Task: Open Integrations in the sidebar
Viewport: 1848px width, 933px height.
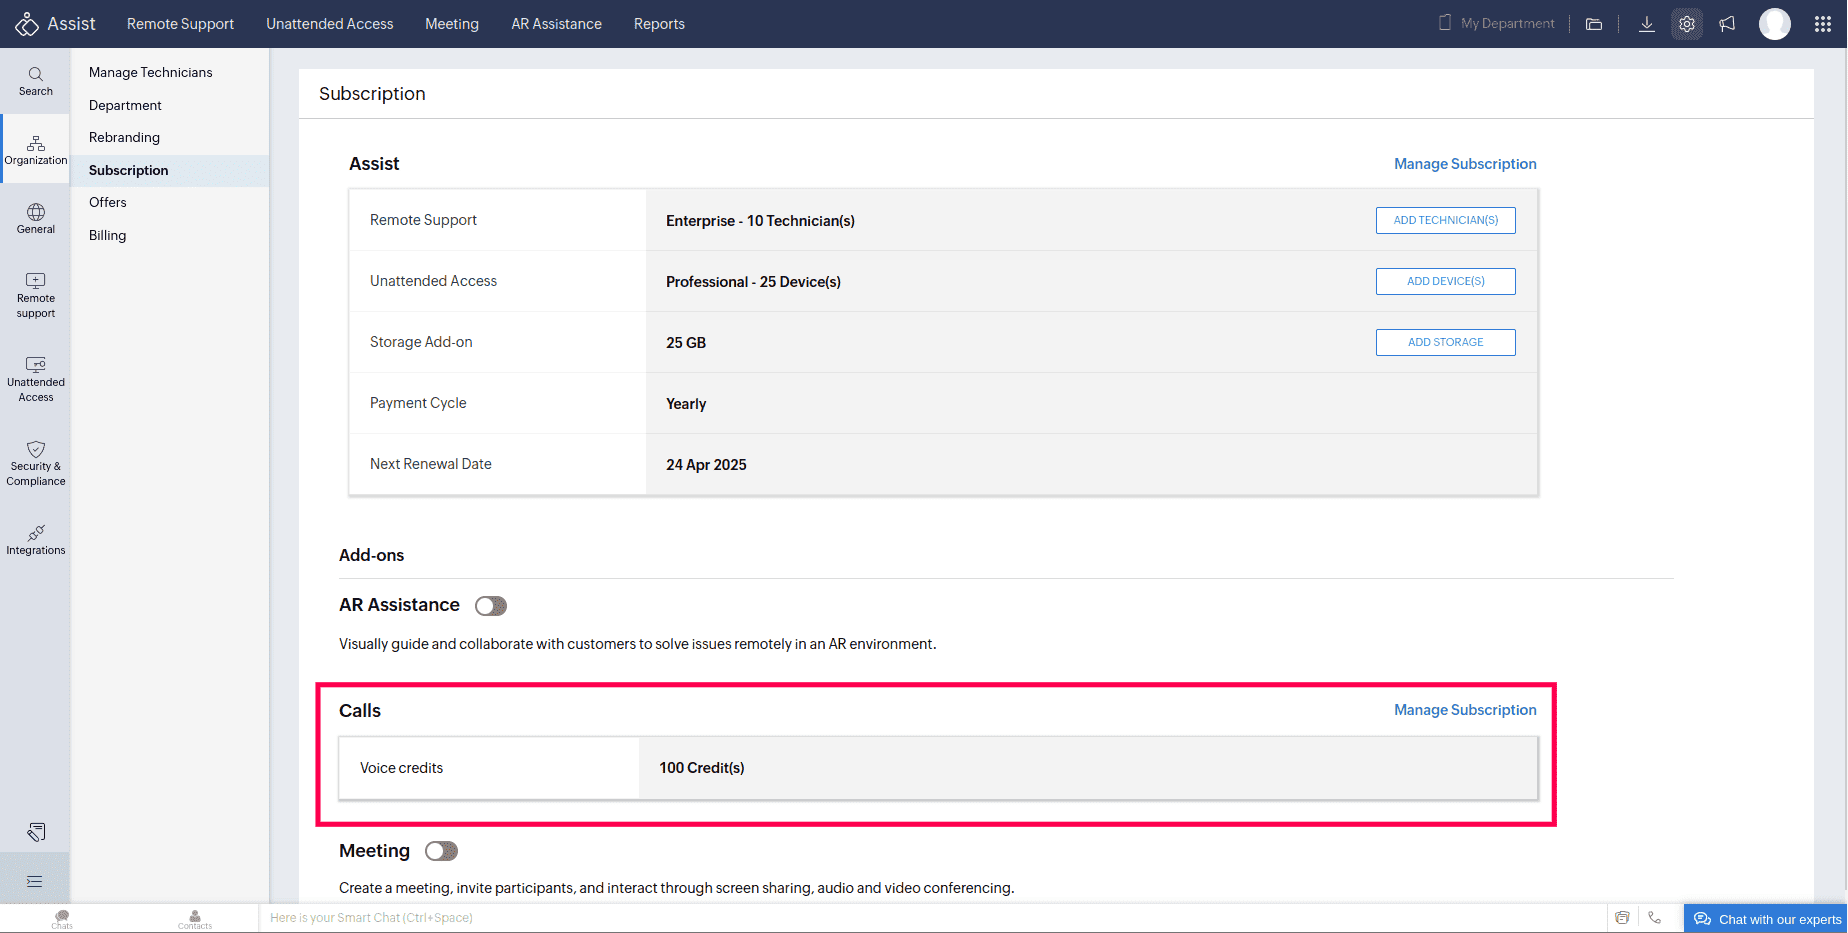Action: (35, 540)
